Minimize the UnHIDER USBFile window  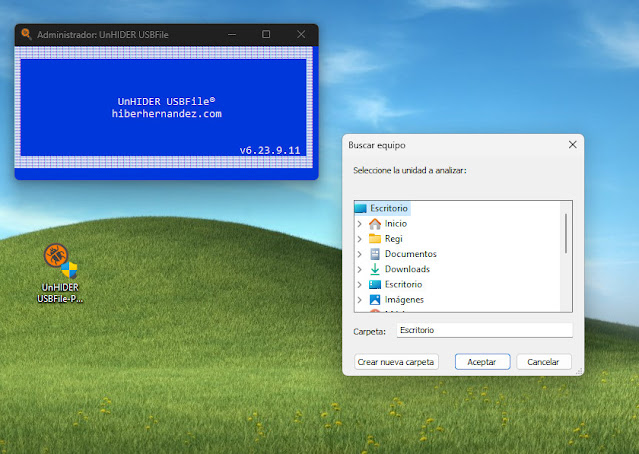click(x=232, y=34)
